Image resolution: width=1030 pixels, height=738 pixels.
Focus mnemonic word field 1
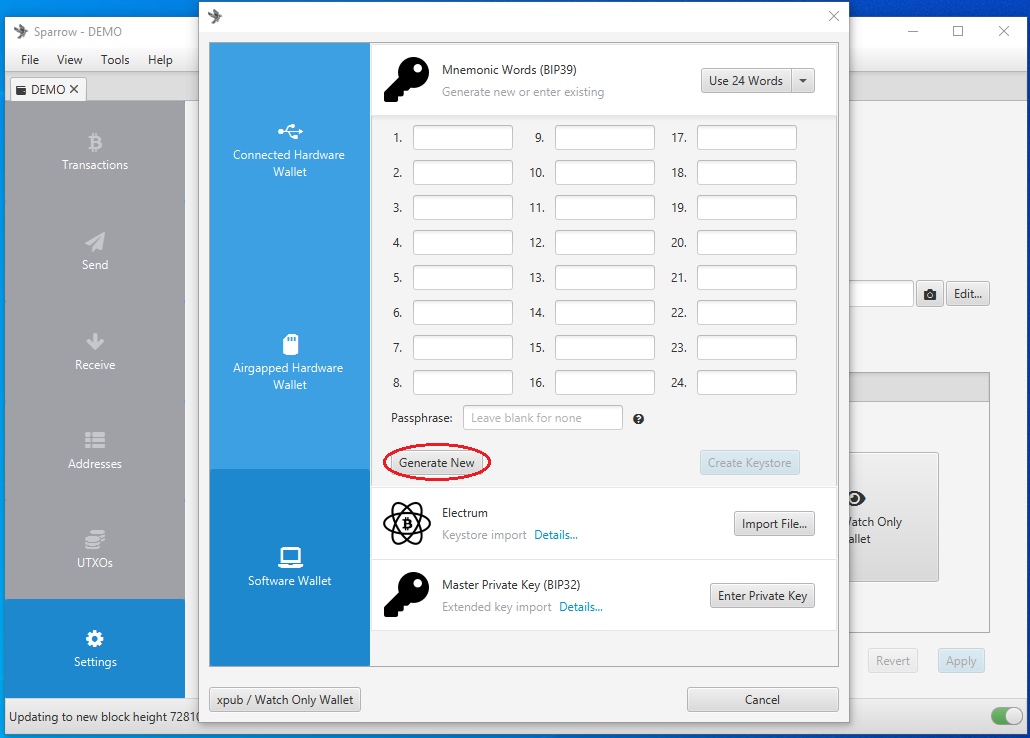point(462,137)
